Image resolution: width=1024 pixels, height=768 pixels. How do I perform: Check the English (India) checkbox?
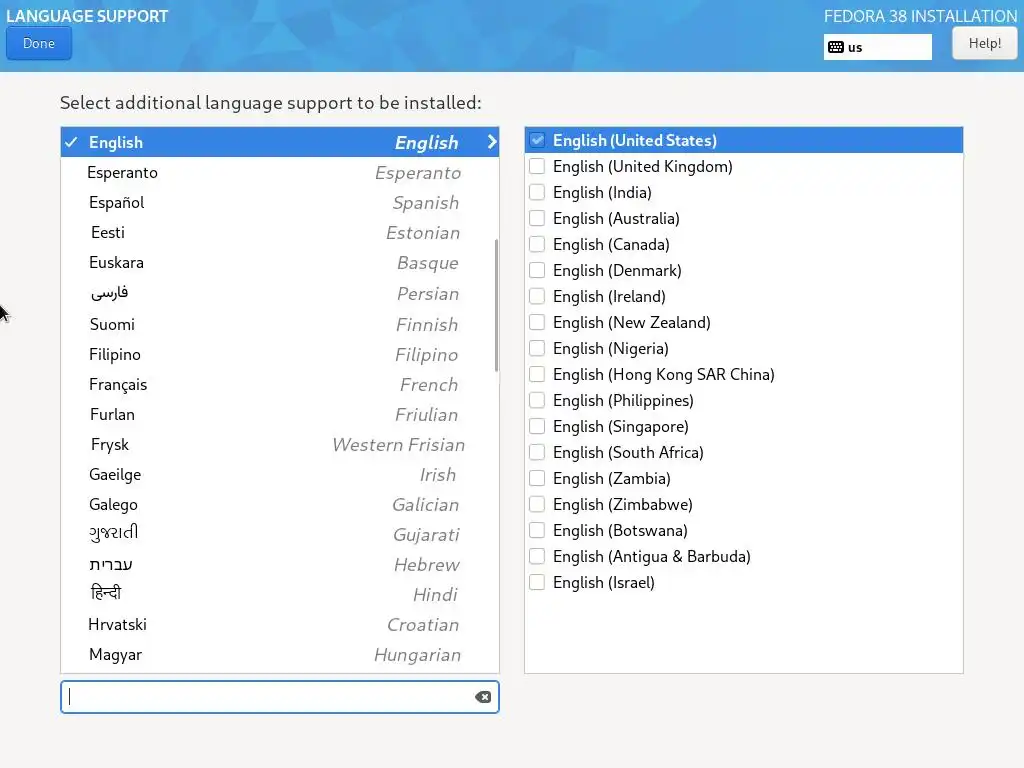(x=537, y=192)
